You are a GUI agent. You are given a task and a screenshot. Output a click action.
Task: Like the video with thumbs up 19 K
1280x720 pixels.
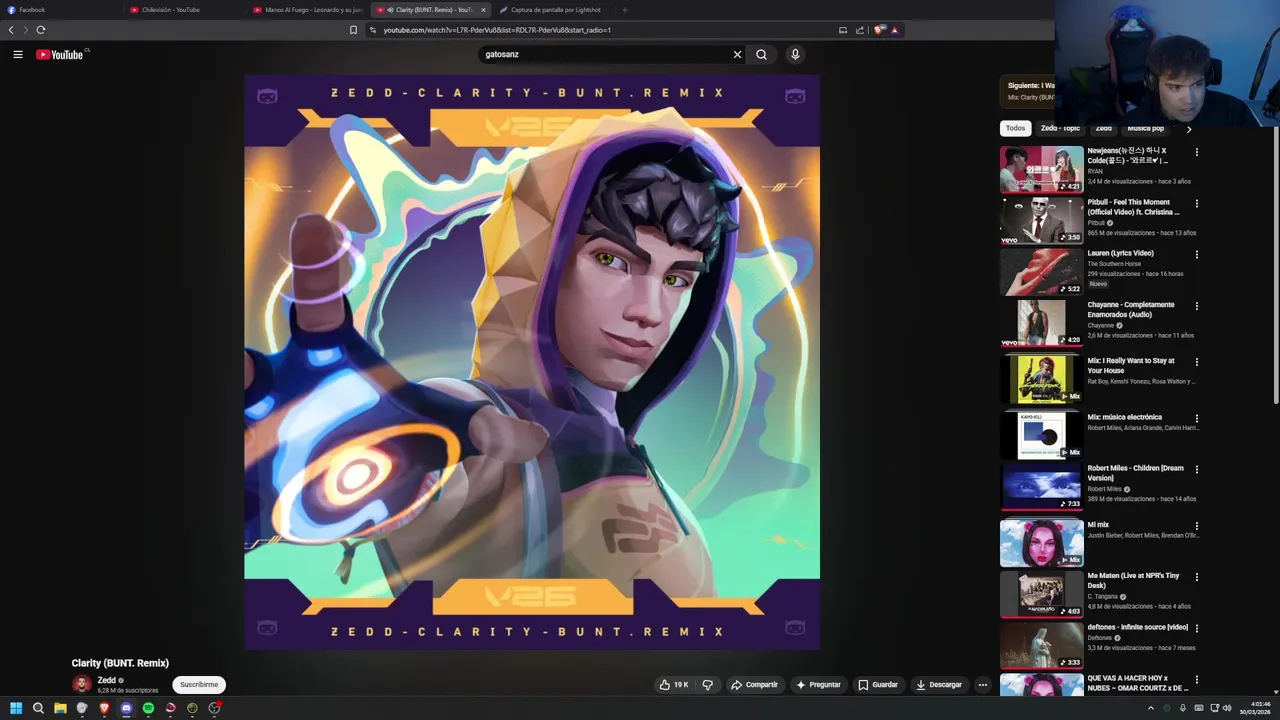[674, 685]
